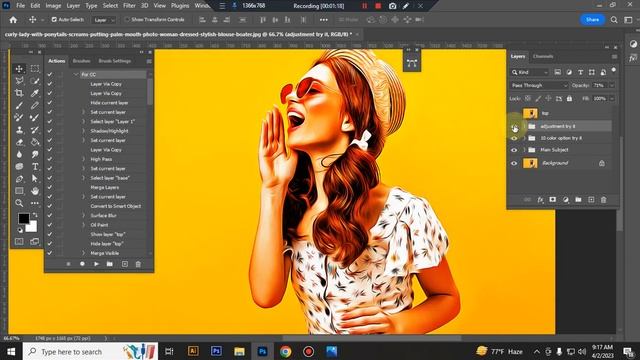Hide the Main Subject group

tap(514, 150)
